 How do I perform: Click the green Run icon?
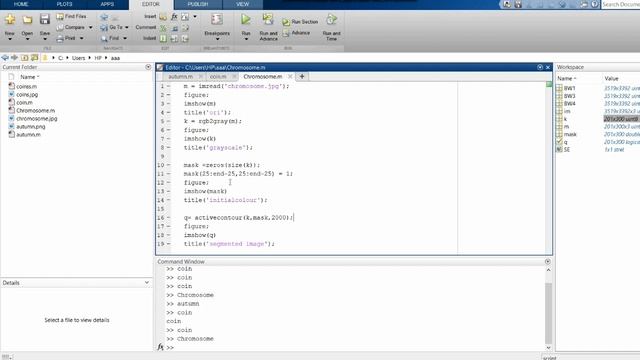246,19
